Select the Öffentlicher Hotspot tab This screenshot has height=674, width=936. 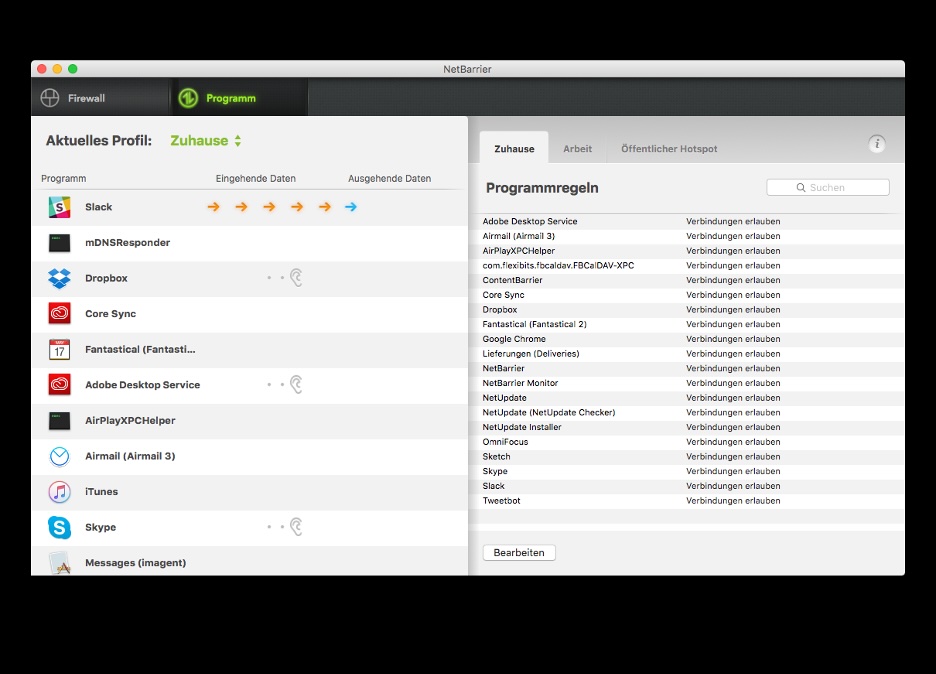coord(668,149)
